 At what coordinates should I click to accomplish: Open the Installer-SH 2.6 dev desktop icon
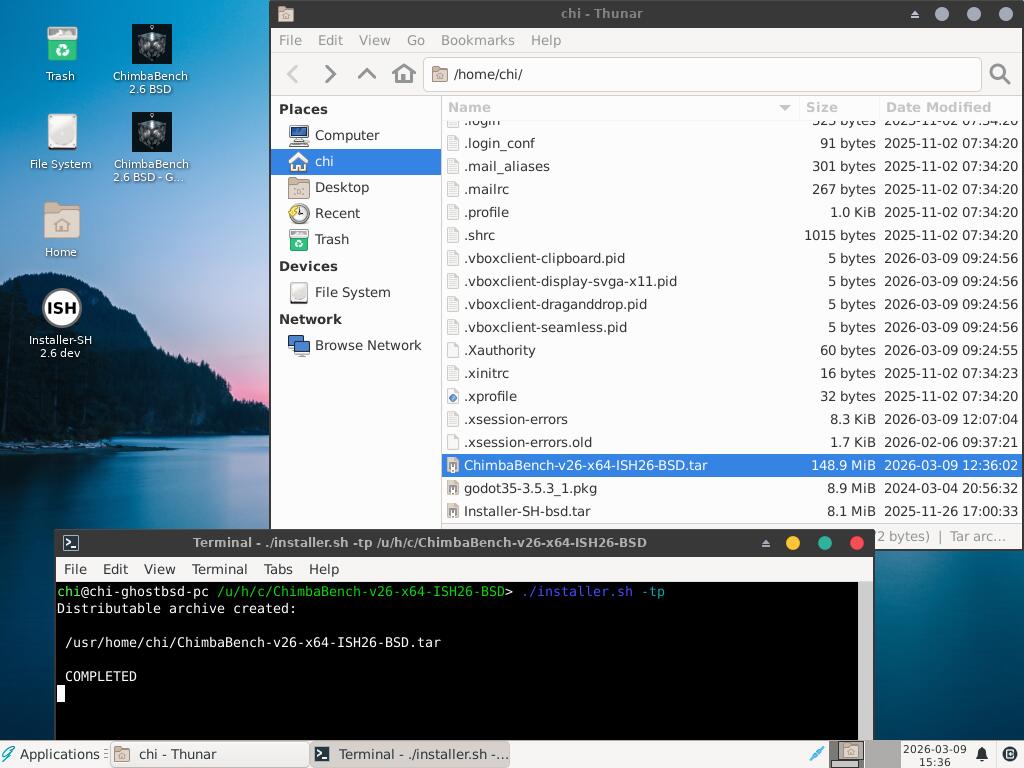(x=61, y=323)
